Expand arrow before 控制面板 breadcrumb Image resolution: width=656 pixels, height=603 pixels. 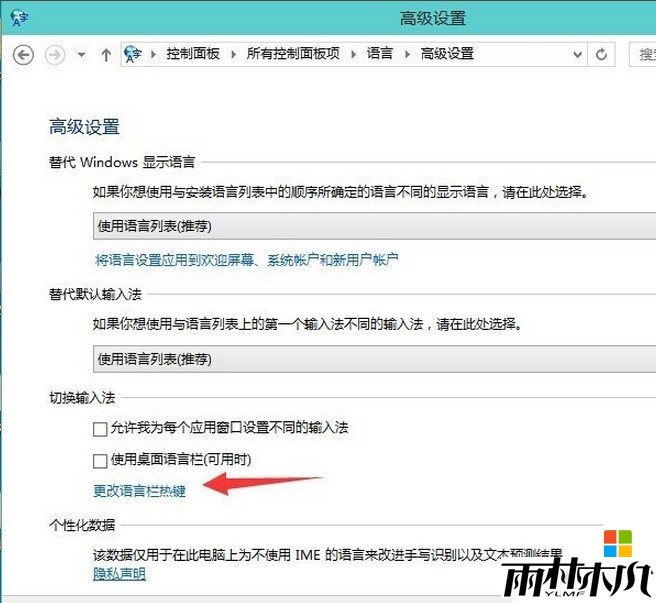tap(154, 54)
